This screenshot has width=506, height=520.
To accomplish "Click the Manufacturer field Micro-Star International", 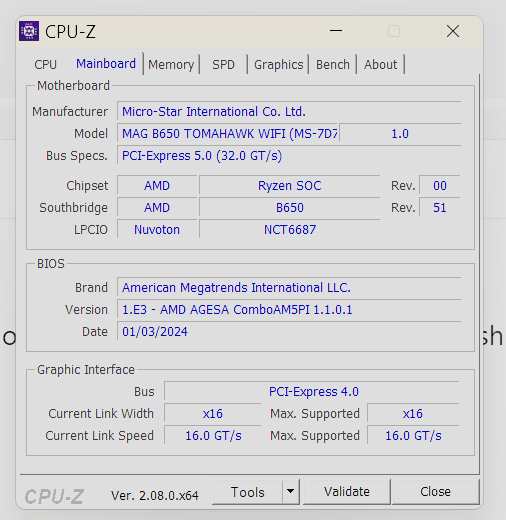I will point(289,111).
